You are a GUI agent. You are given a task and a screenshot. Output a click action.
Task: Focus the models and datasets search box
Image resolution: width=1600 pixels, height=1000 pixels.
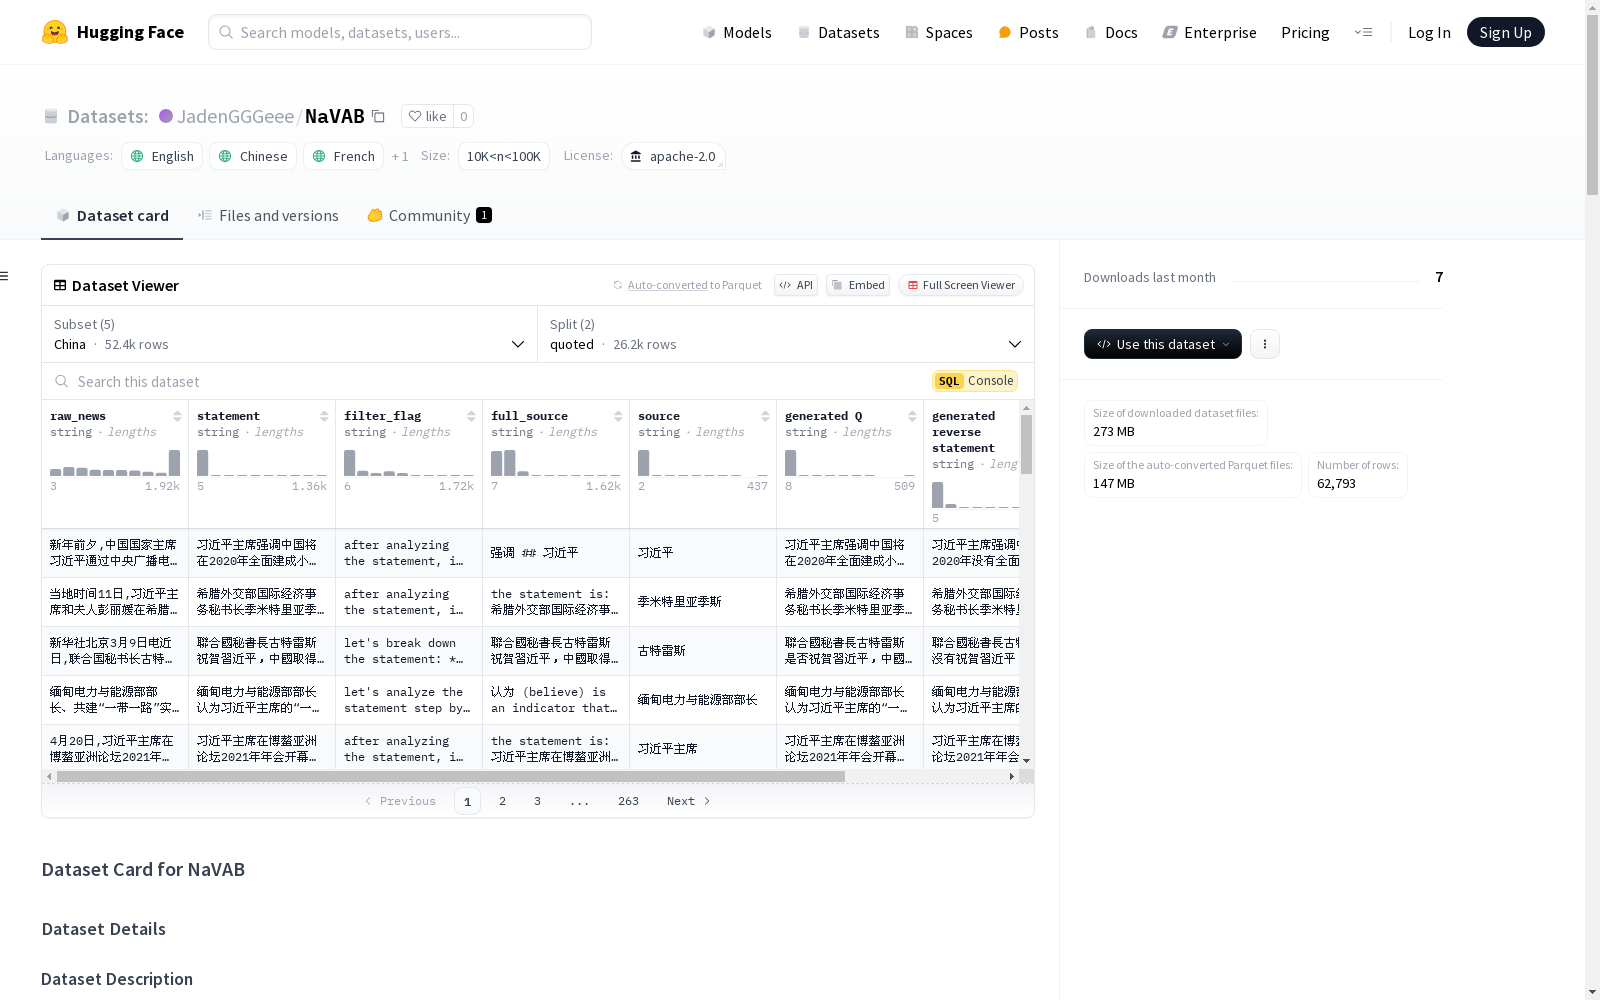click(x=400, y=32)
